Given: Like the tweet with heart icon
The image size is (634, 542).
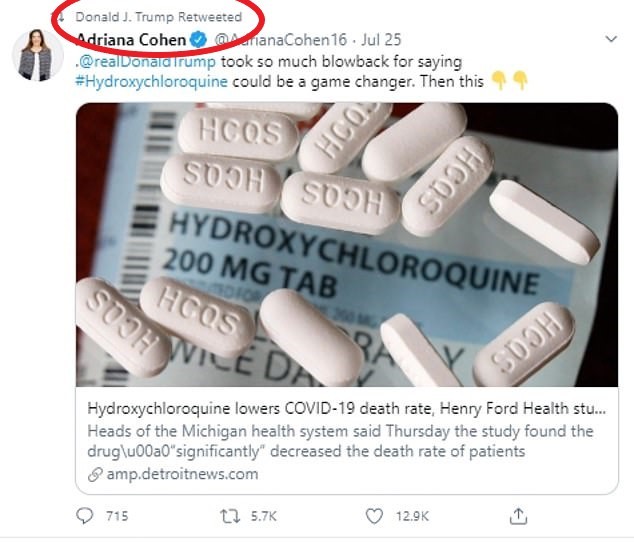Looking at the screenshot, I should tap(374, 516).
